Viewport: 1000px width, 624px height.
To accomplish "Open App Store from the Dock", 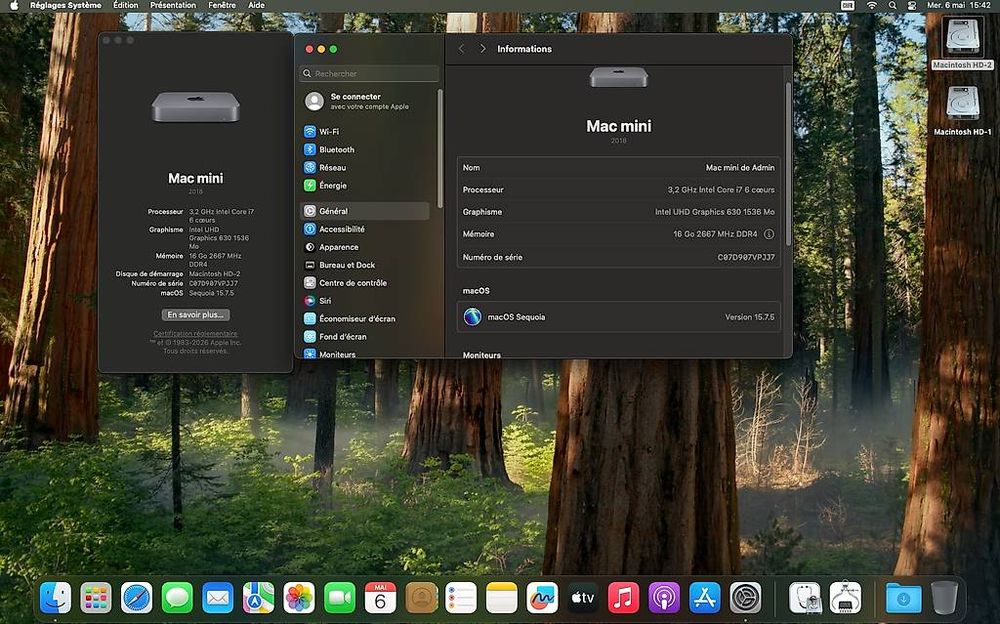I will [x=705, y=598].
